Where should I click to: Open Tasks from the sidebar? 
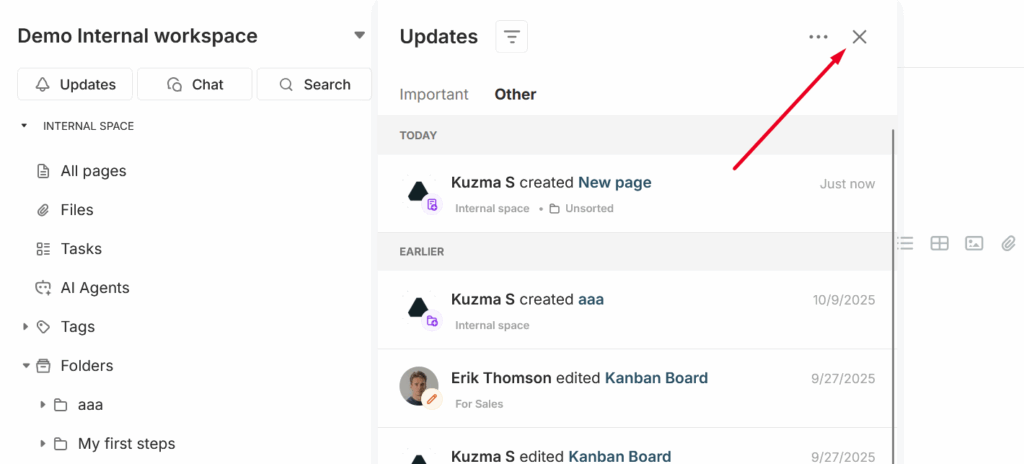[x=80, y=249]
